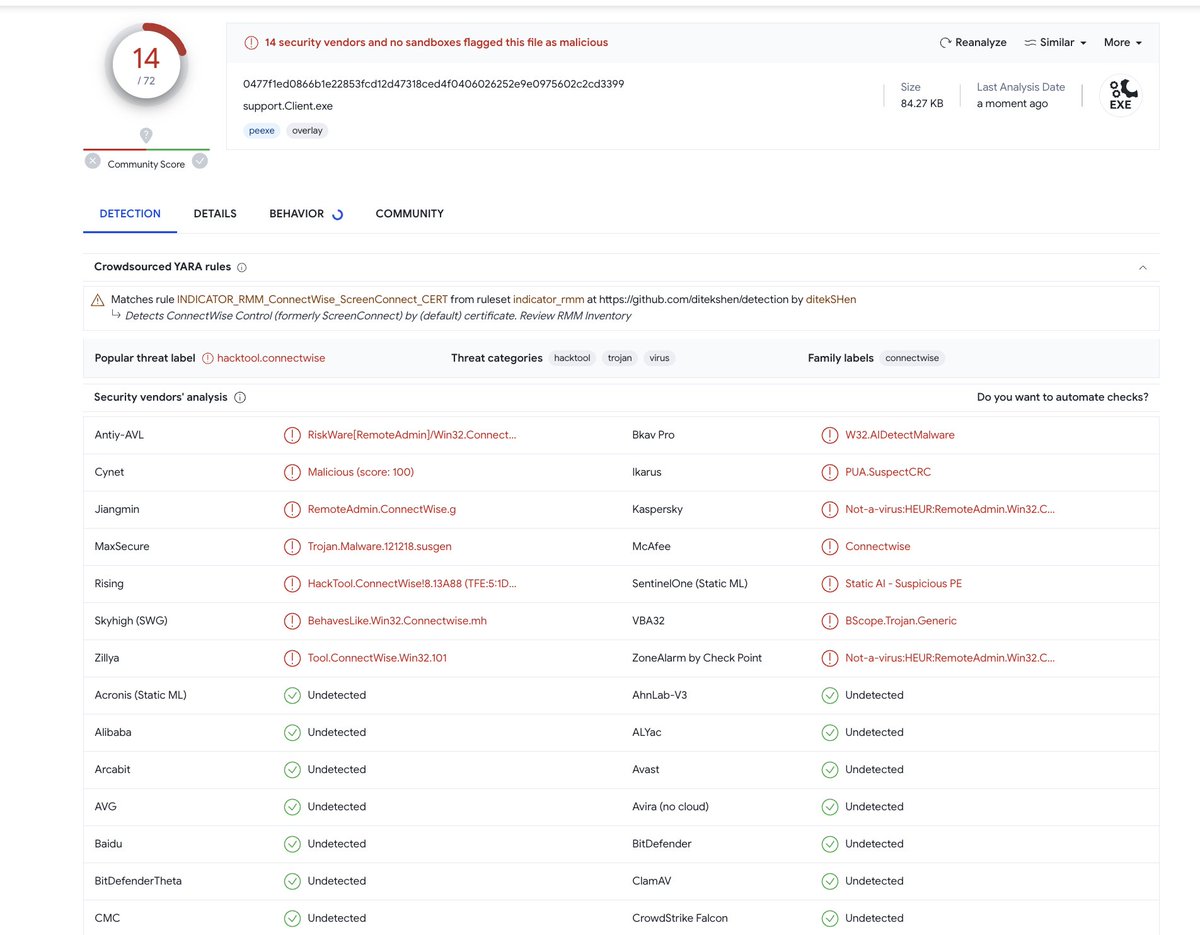
Task: Click the similar-files icon beside Similar
Action: click(1030, 43)
